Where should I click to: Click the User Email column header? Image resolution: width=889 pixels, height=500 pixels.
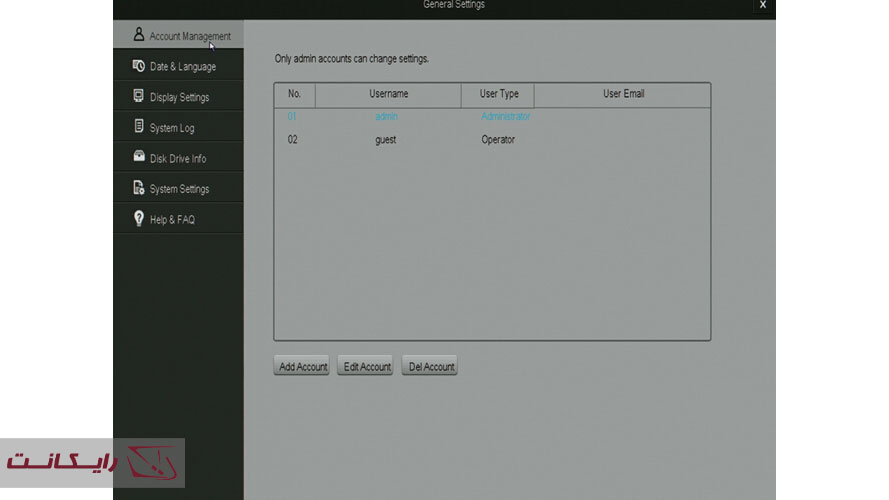623,94
